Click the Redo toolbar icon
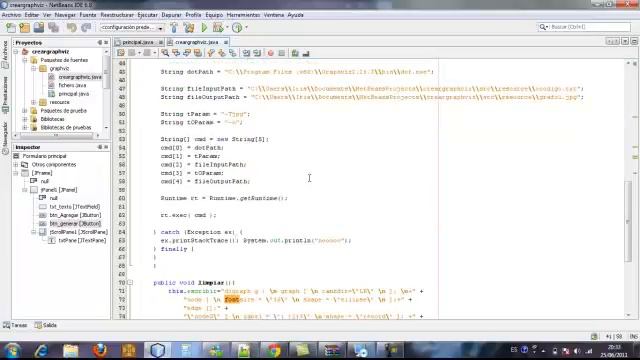Viewport: 640px width, 360px height. coord(86,27)
